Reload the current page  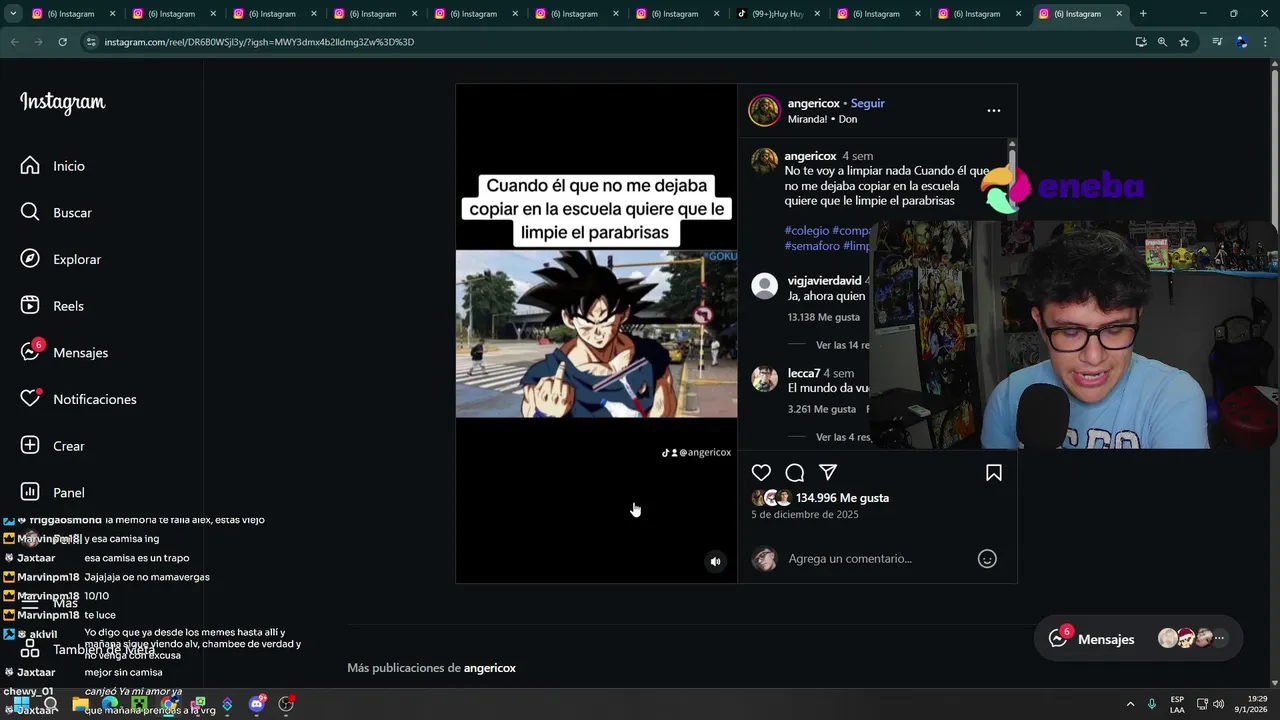62,42
